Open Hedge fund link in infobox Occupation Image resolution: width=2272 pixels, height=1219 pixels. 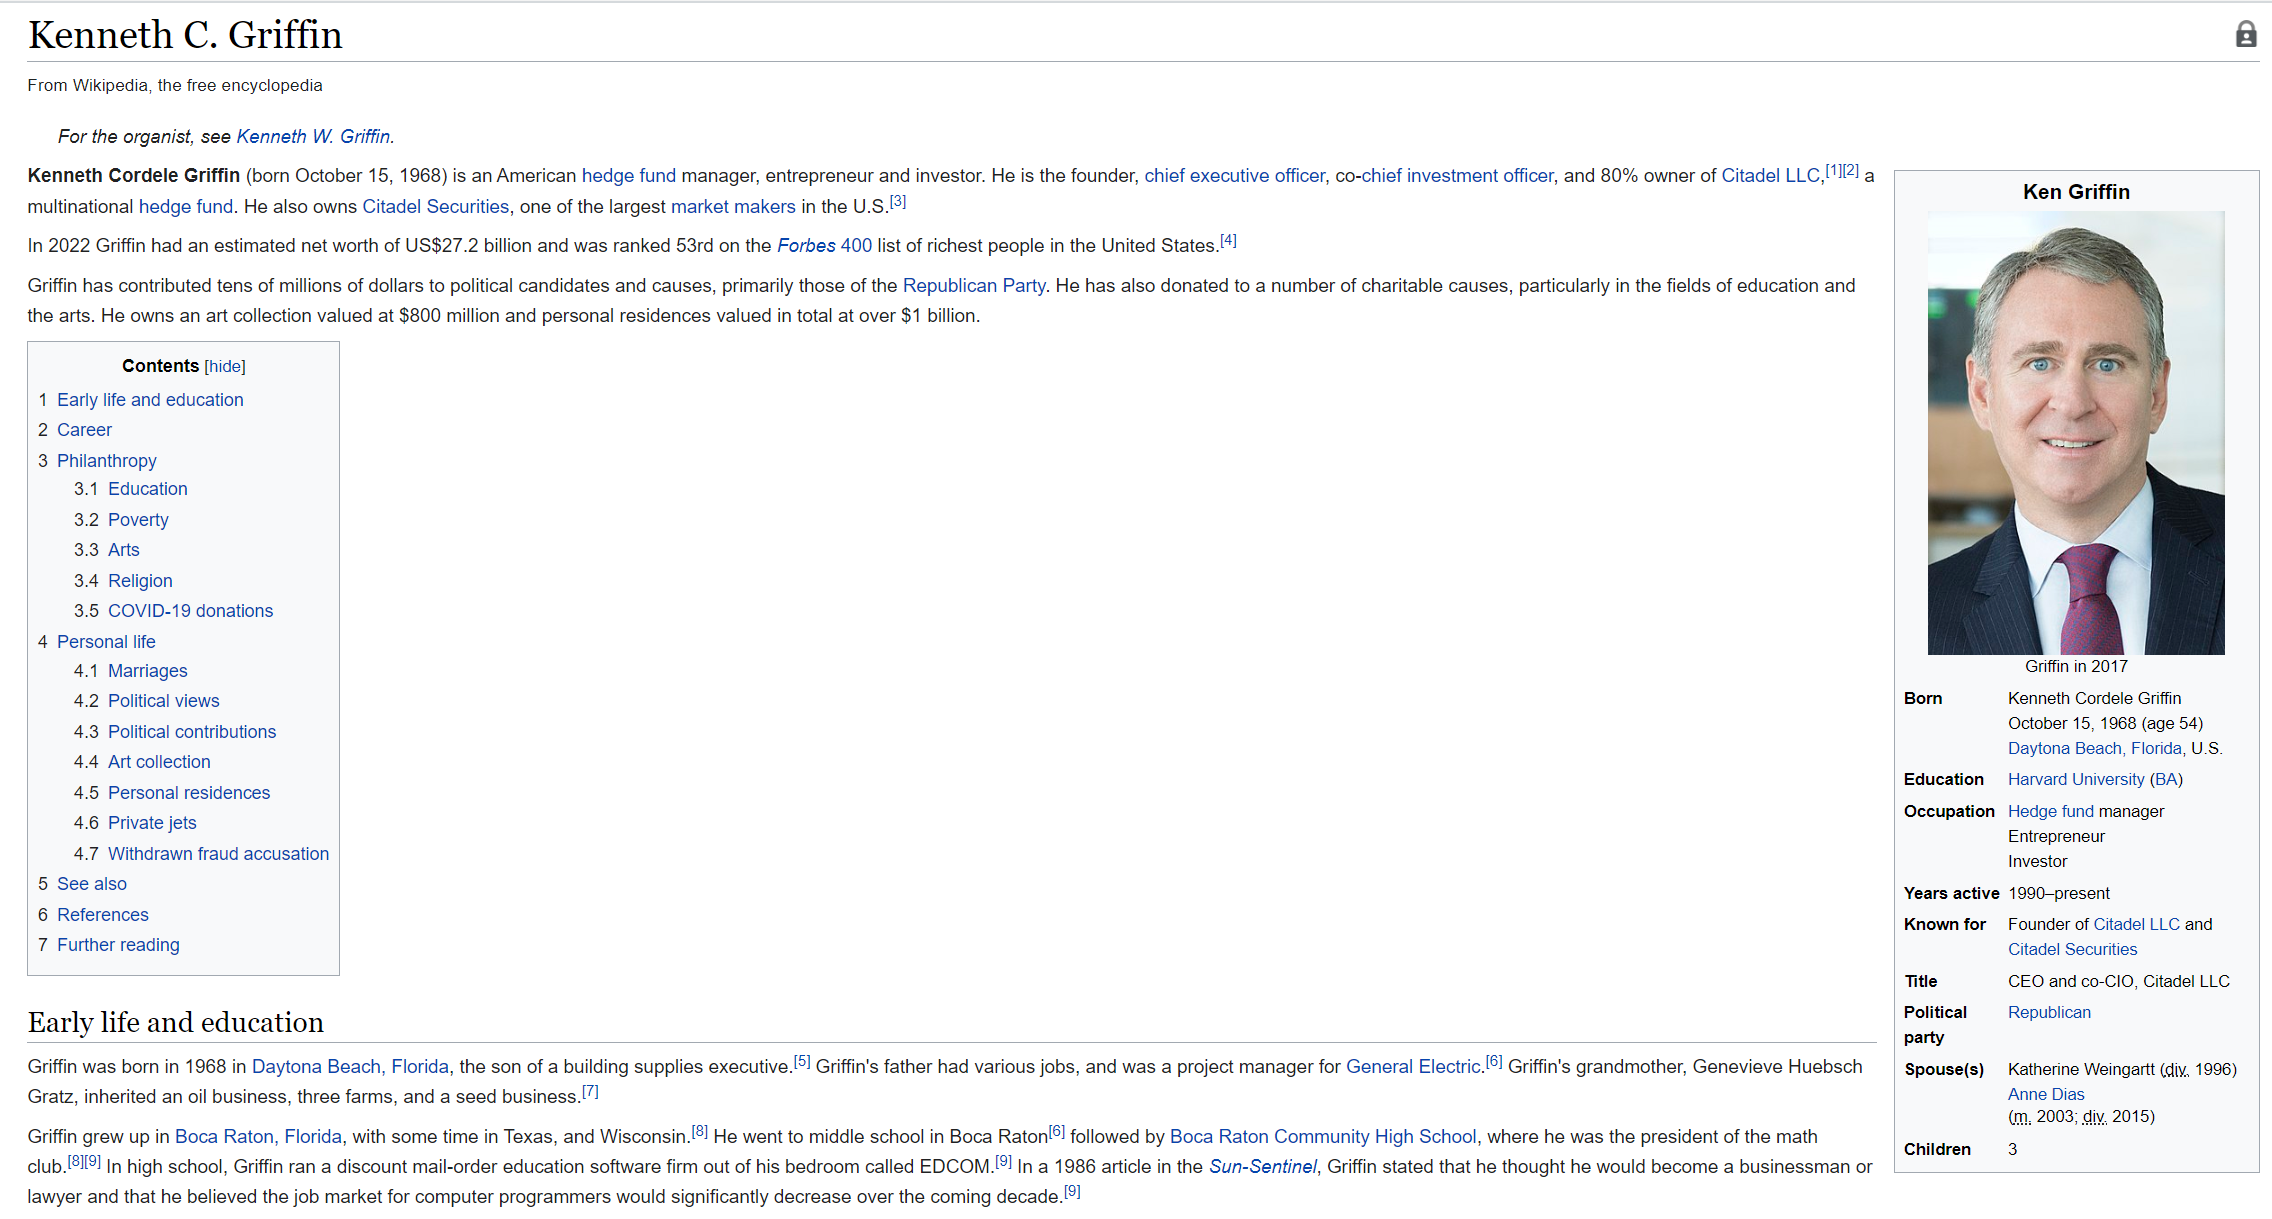point(2051,812)
